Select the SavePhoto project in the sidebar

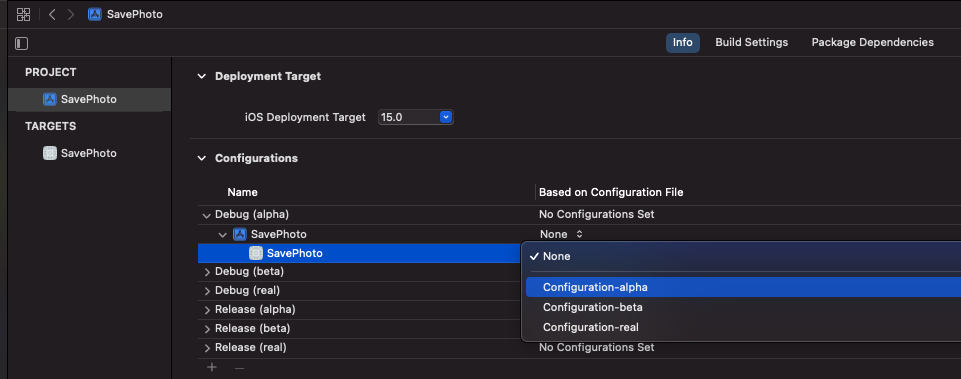[89, 99]
